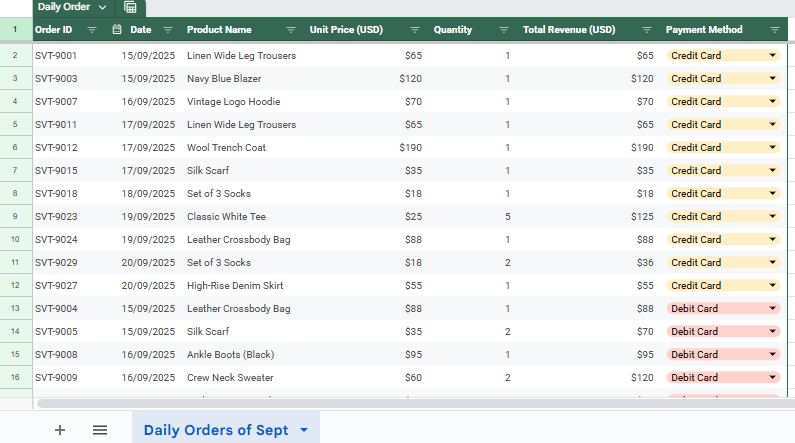
Task: Add a new sheet with plus icon
Action: tap(60, 430)
